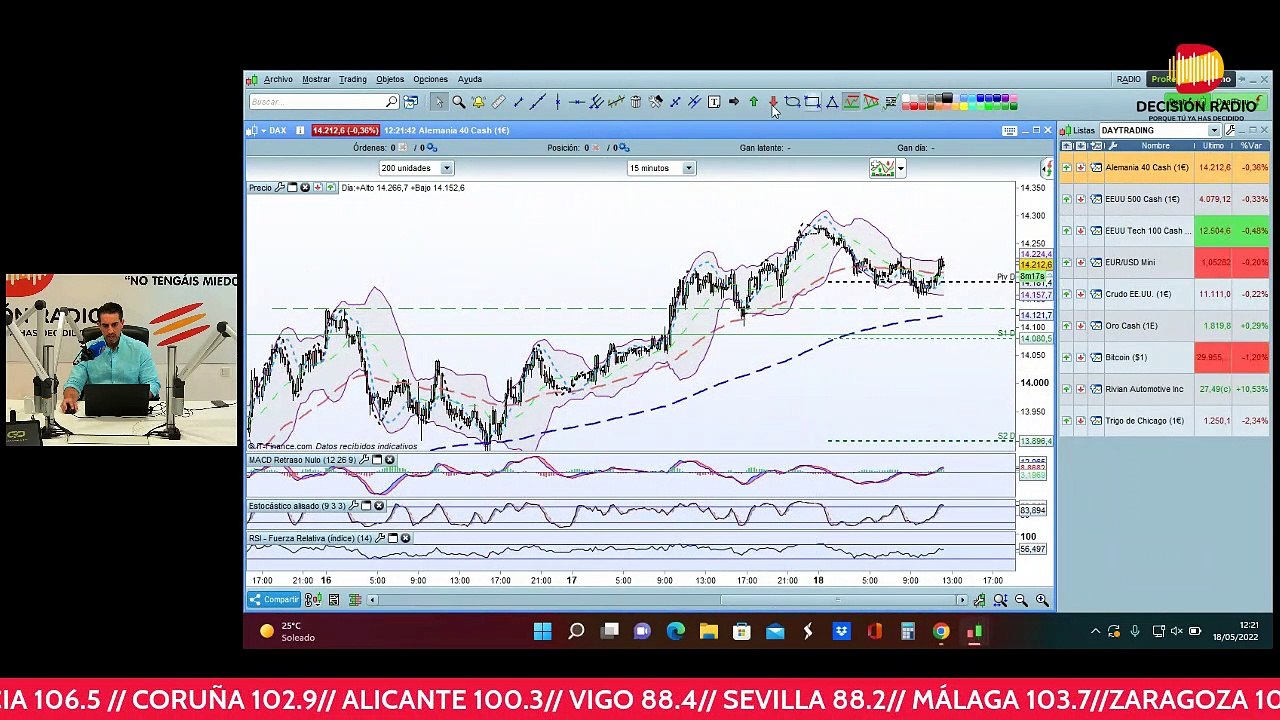1280x720 pixels.
Task: Click buy arrow for Alemania 40 Cash
Action: click(1066, 168)
